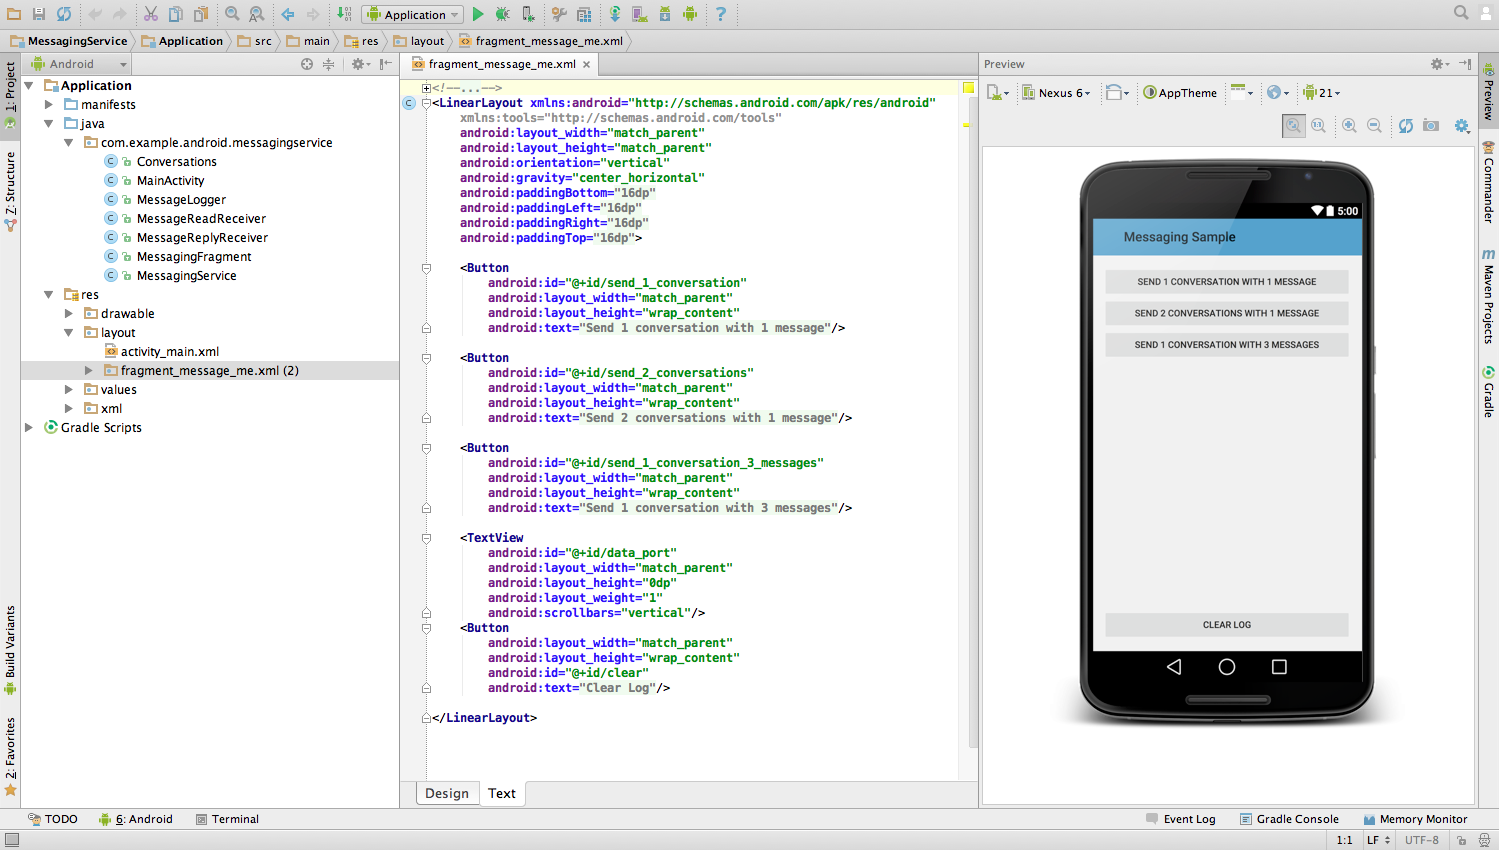
Task: Zoom in on the layout preview
Action: pyautogui.click(x=1349, y=125)
